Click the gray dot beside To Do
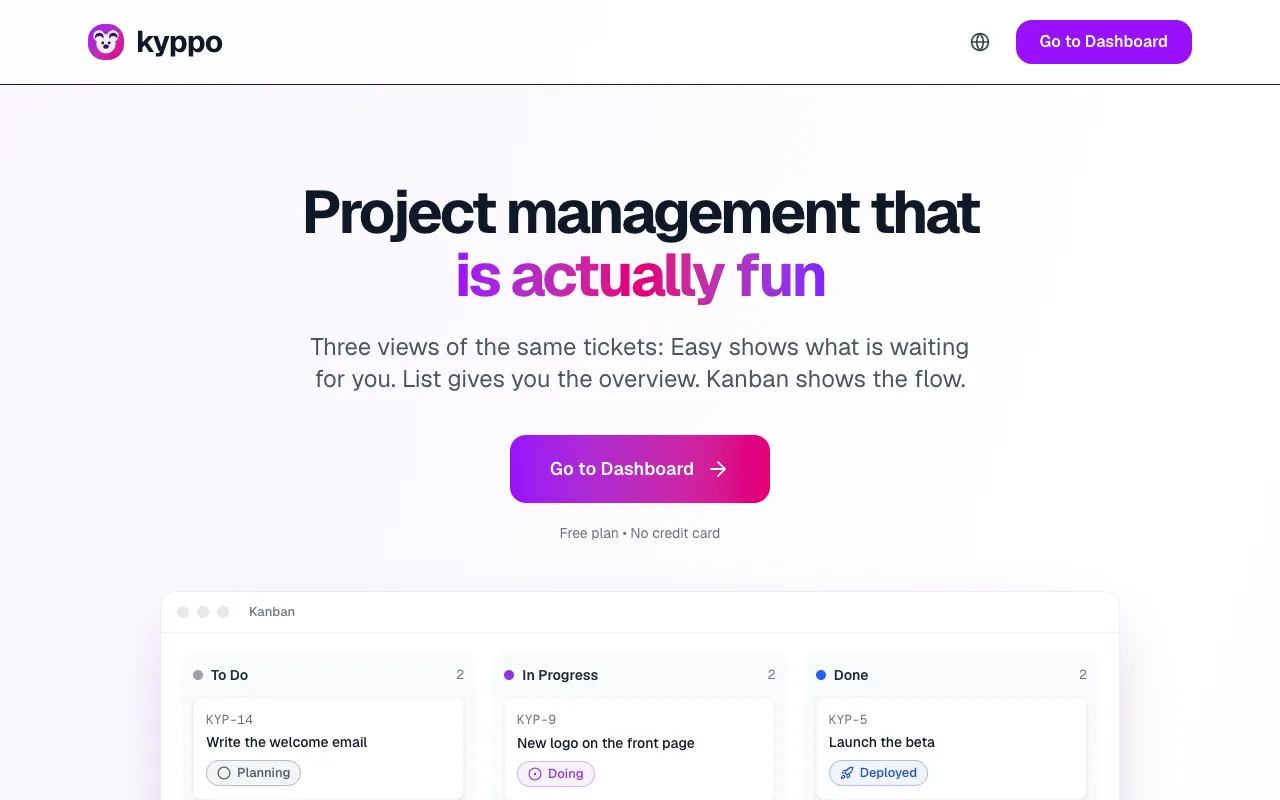This screenshot has width=1280, height=800. click(198, 675)
